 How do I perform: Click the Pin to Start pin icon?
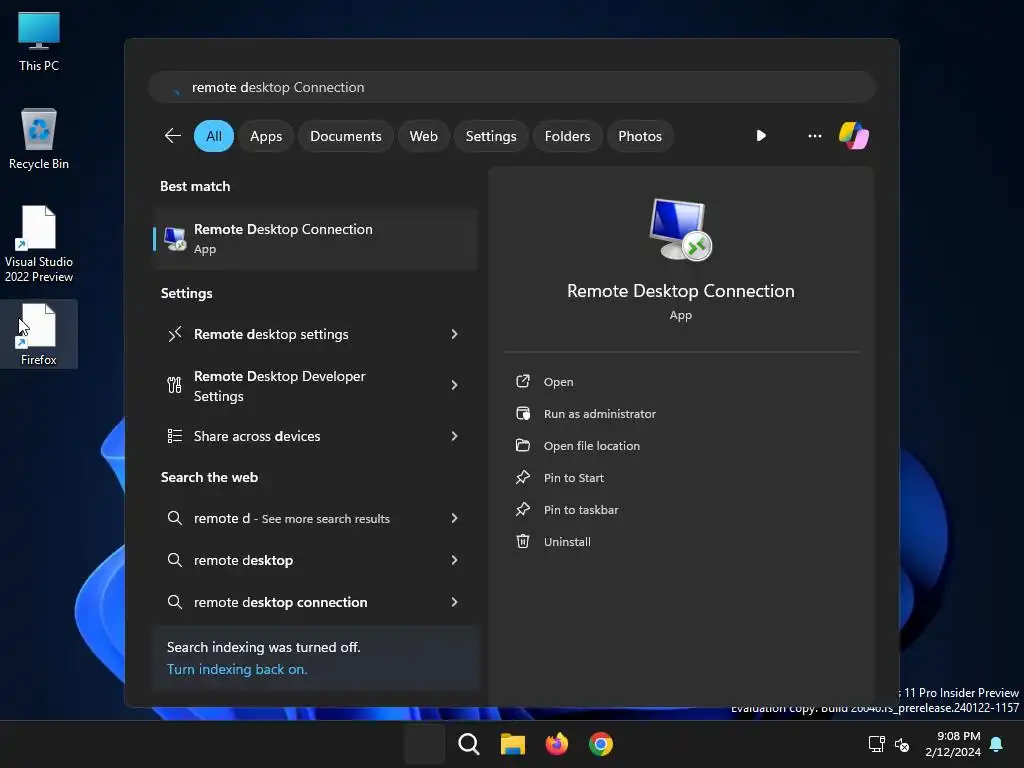click(x=522, y=477)
